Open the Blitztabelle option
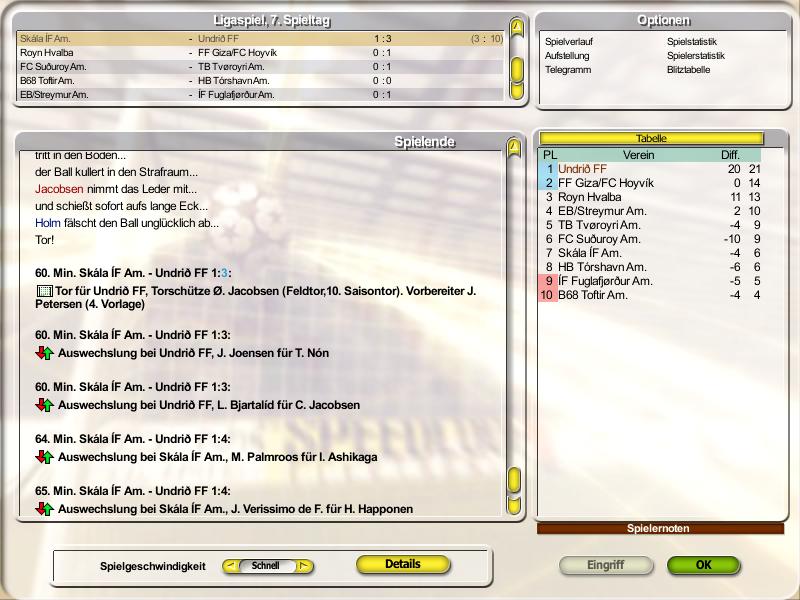The image size is (800, 600). pos(688,70)
